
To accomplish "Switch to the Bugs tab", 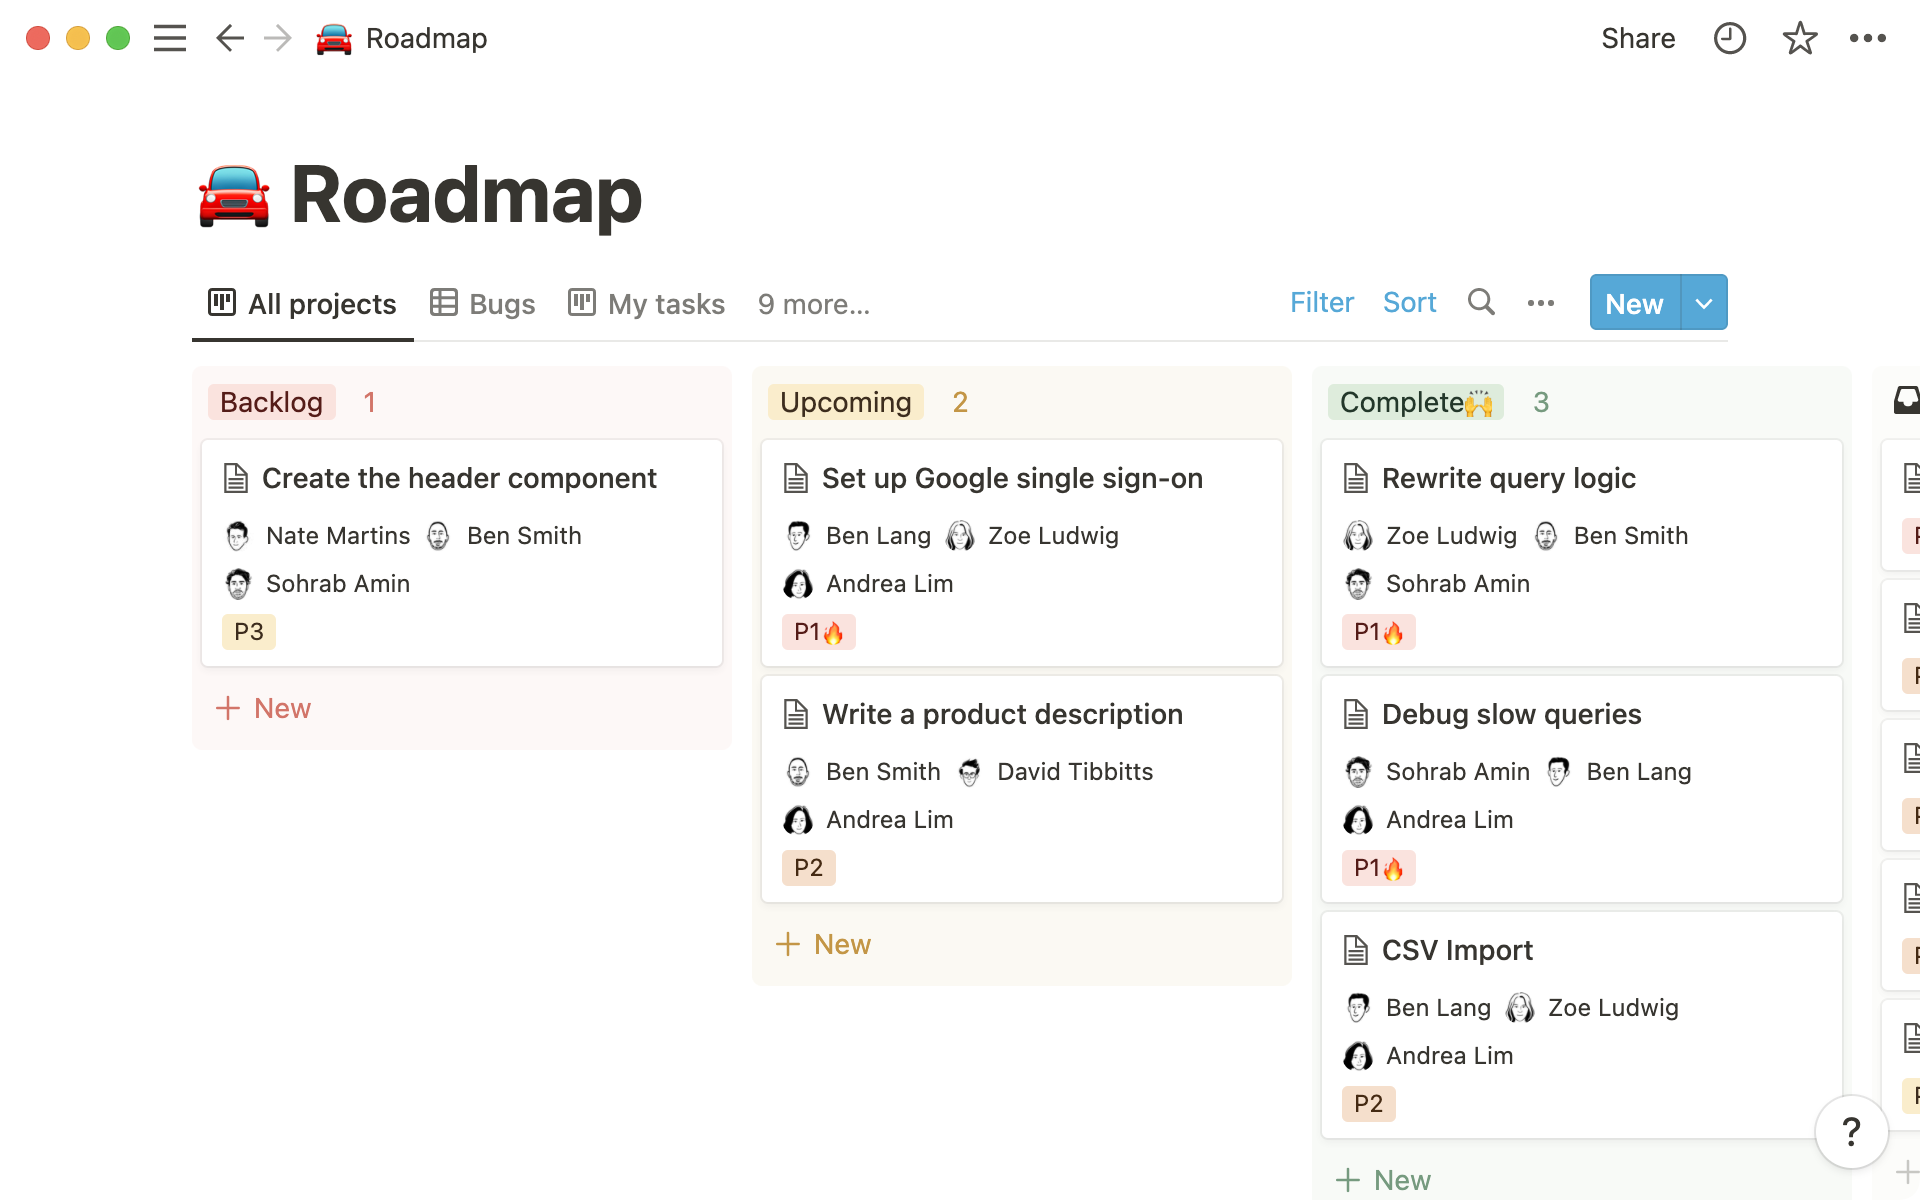I will point(482,303).
